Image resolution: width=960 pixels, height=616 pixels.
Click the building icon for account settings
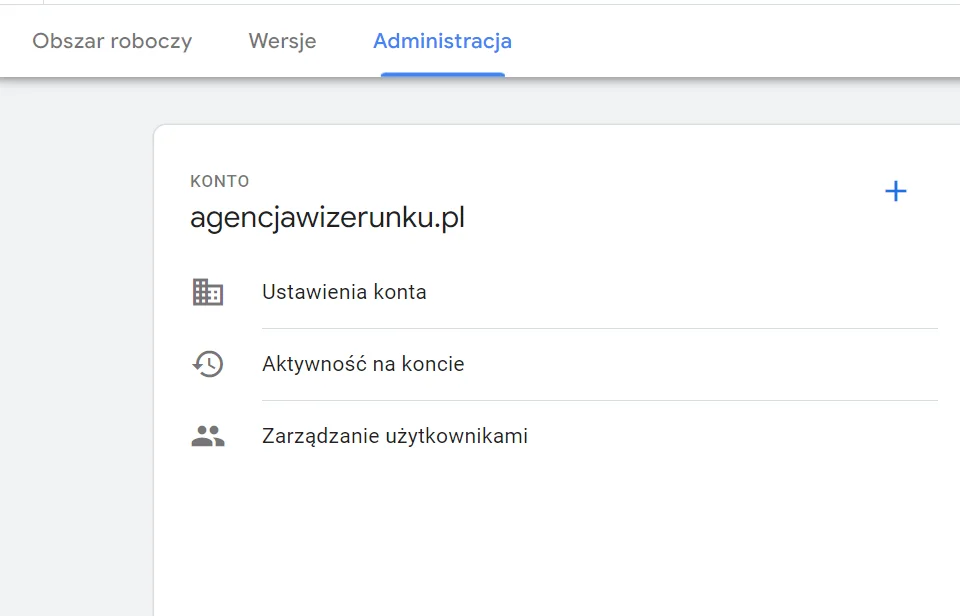click(208, 292)
